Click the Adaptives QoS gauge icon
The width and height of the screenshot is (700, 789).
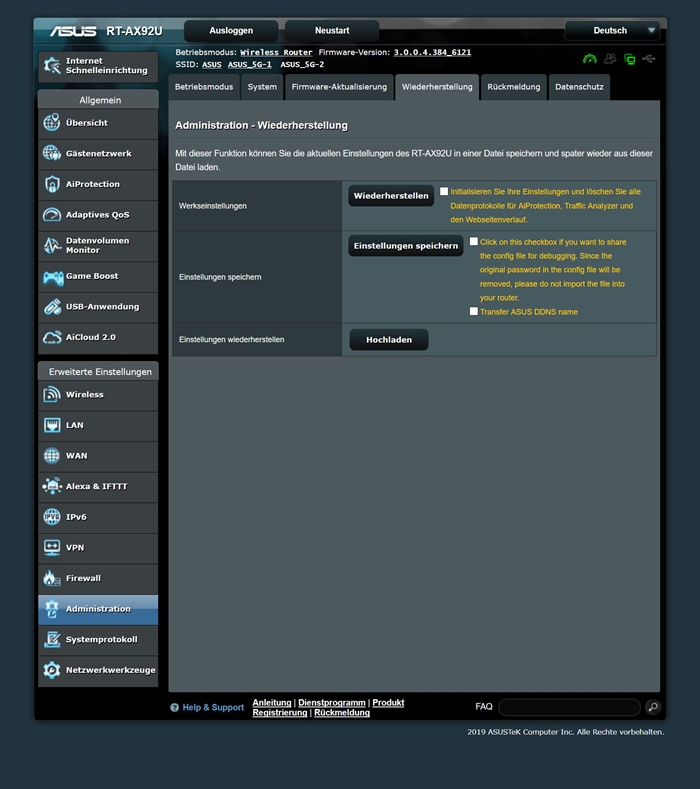pos(52,214)
